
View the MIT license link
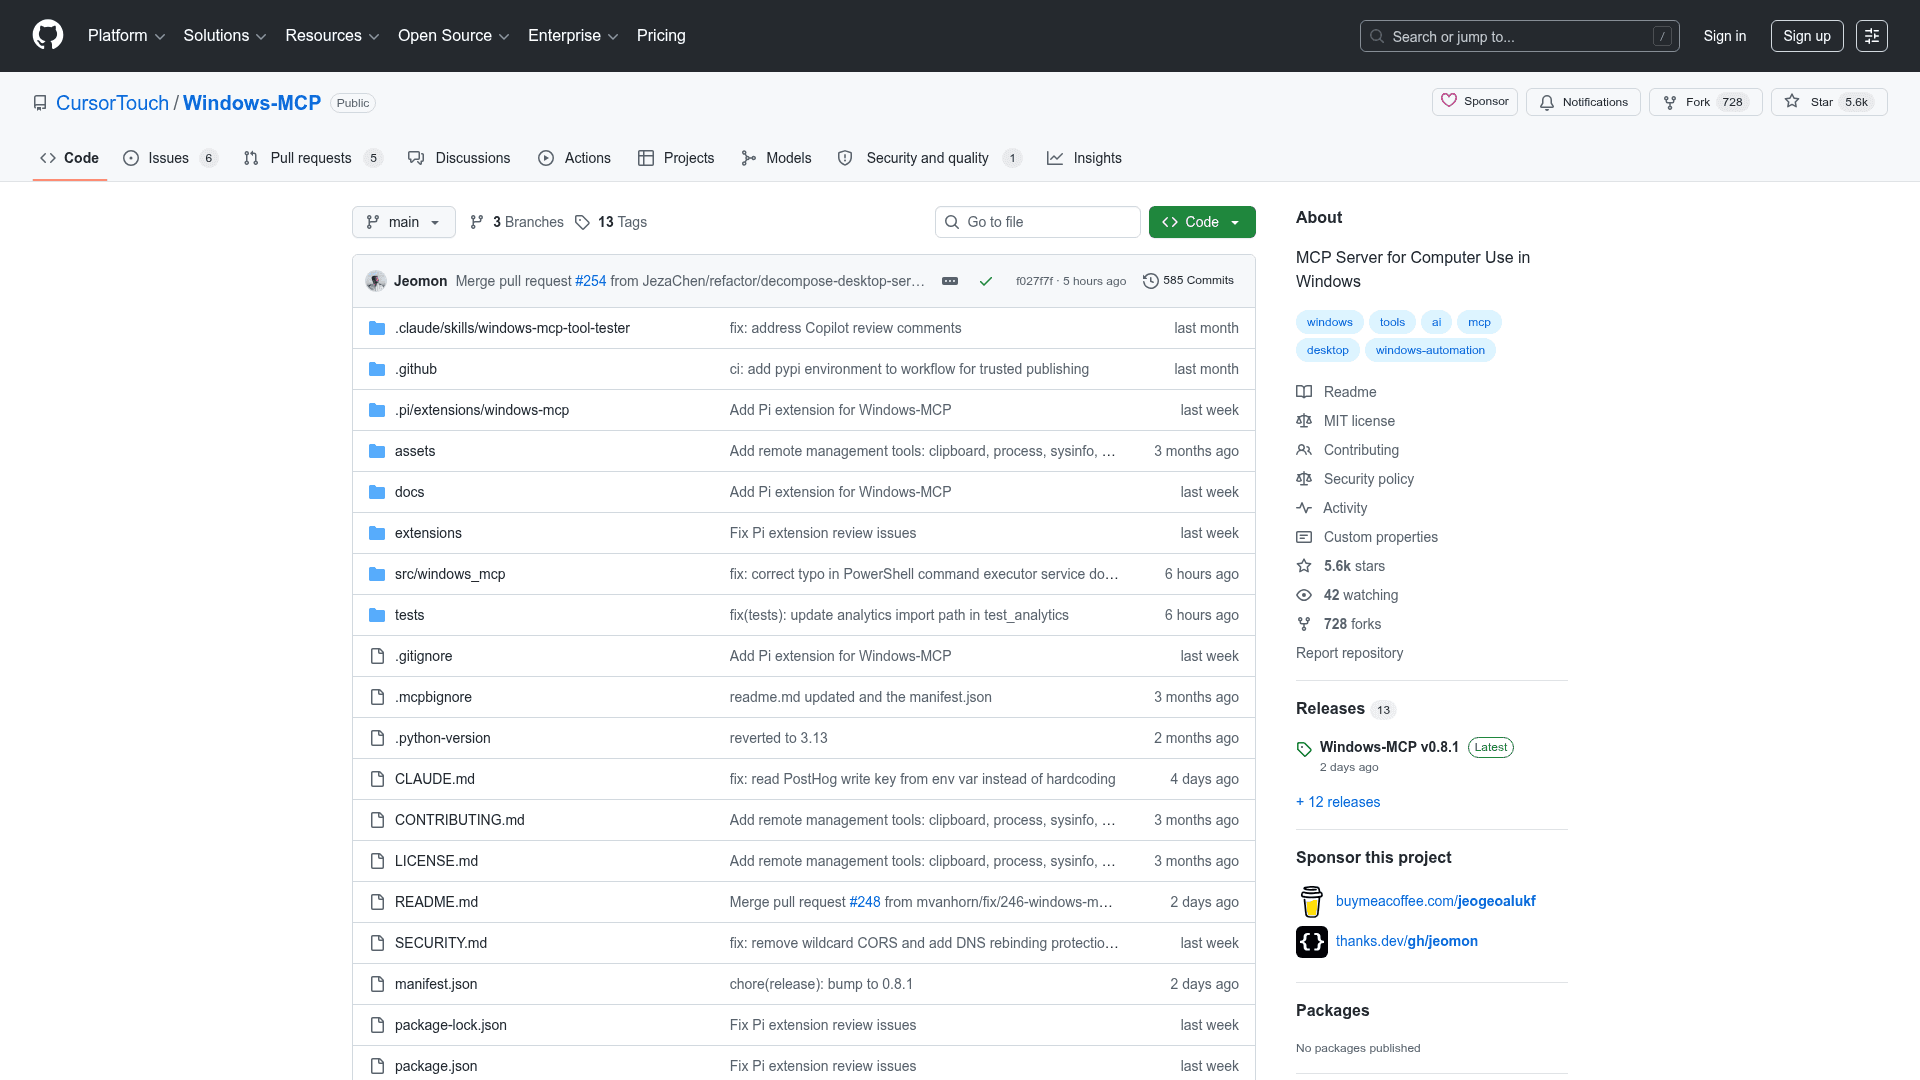(1346, 421)
